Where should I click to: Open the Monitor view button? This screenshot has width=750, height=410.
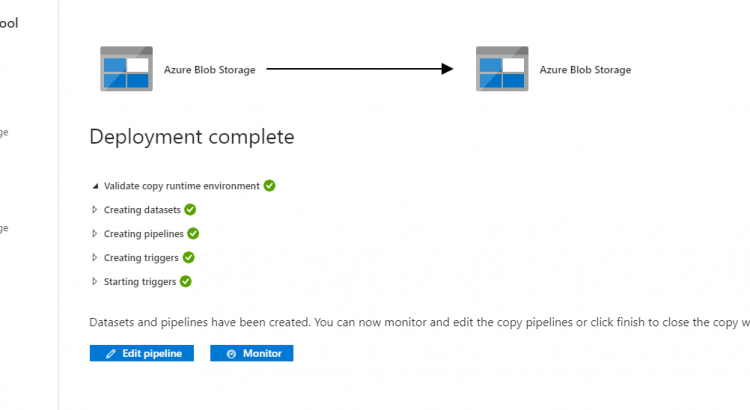click(x=252, y=354)
